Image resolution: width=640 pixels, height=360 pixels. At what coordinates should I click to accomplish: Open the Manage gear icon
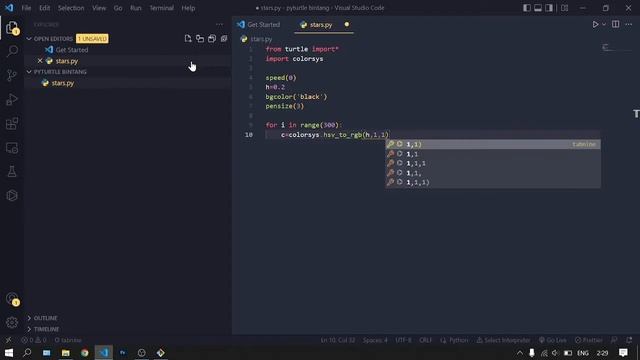point(12,322)
